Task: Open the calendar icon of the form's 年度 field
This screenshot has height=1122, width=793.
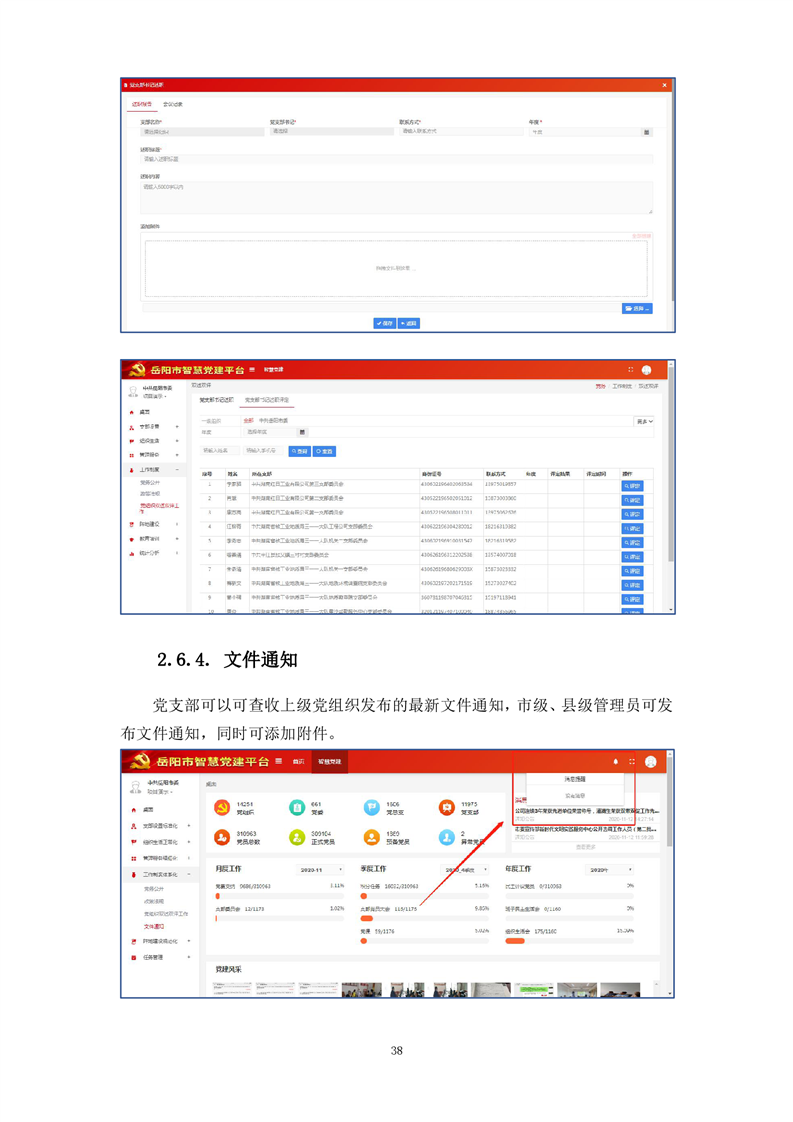Action: 647,132
